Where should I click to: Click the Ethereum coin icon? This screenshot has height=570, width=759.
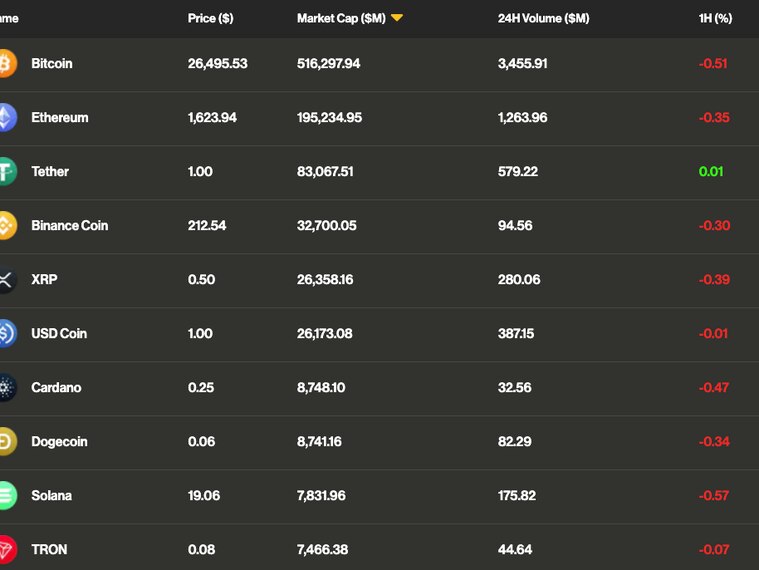(6, 117)
